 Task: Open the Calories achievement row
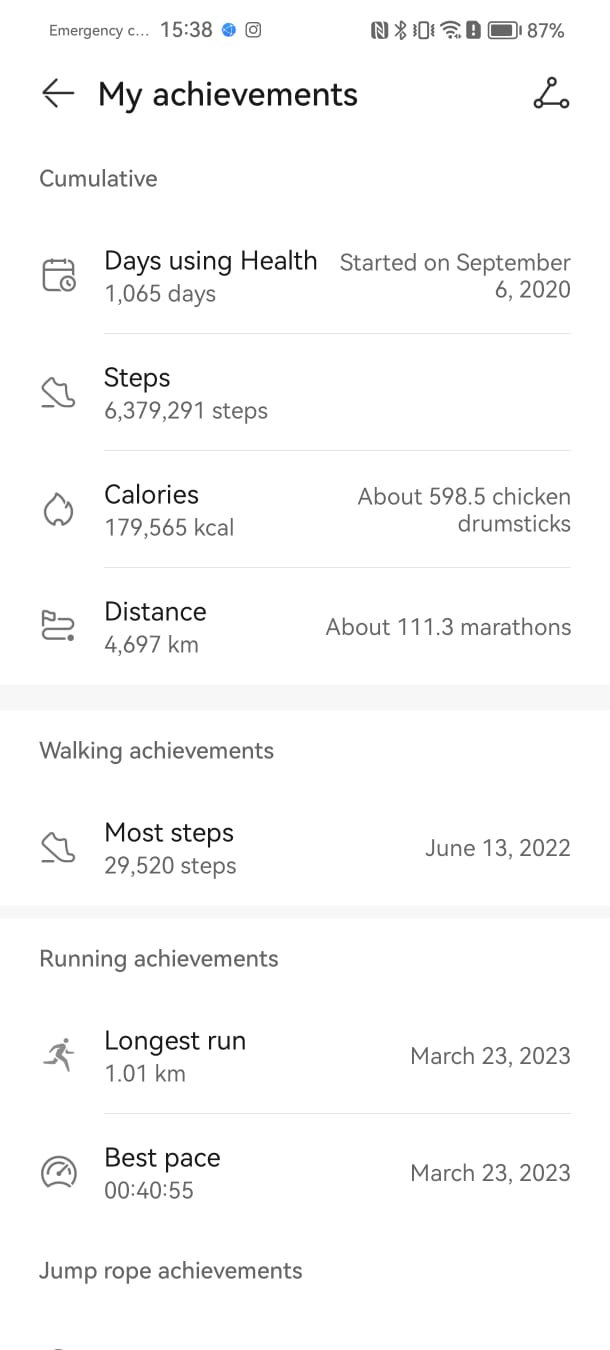(152, 495)
